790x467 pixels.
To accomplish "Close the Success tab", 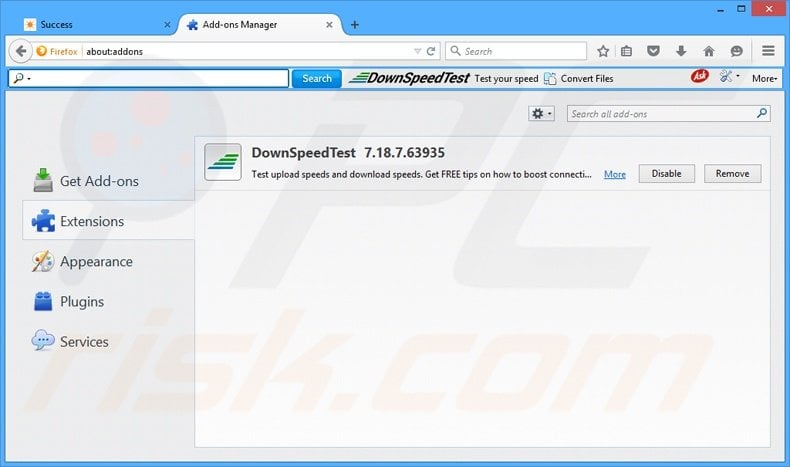I will (167, 24).
